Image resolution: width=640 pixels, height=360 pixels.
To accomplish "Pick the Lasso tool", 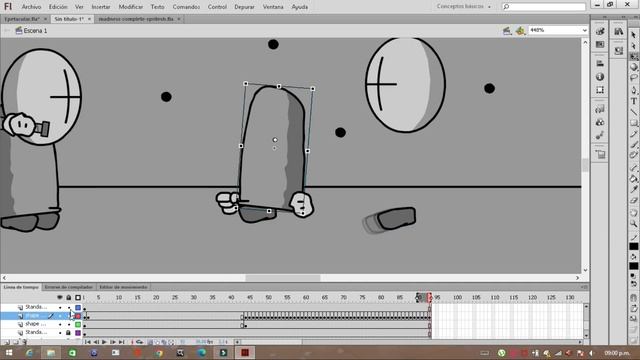I will [633, 78].
